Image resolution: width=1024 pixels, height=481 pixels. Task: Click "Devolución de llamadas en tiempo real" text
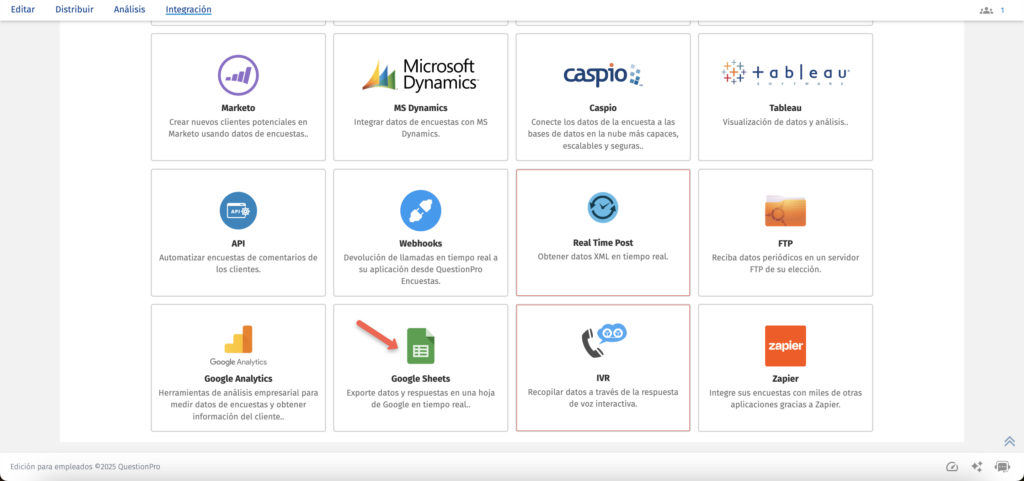pos(421,269)
